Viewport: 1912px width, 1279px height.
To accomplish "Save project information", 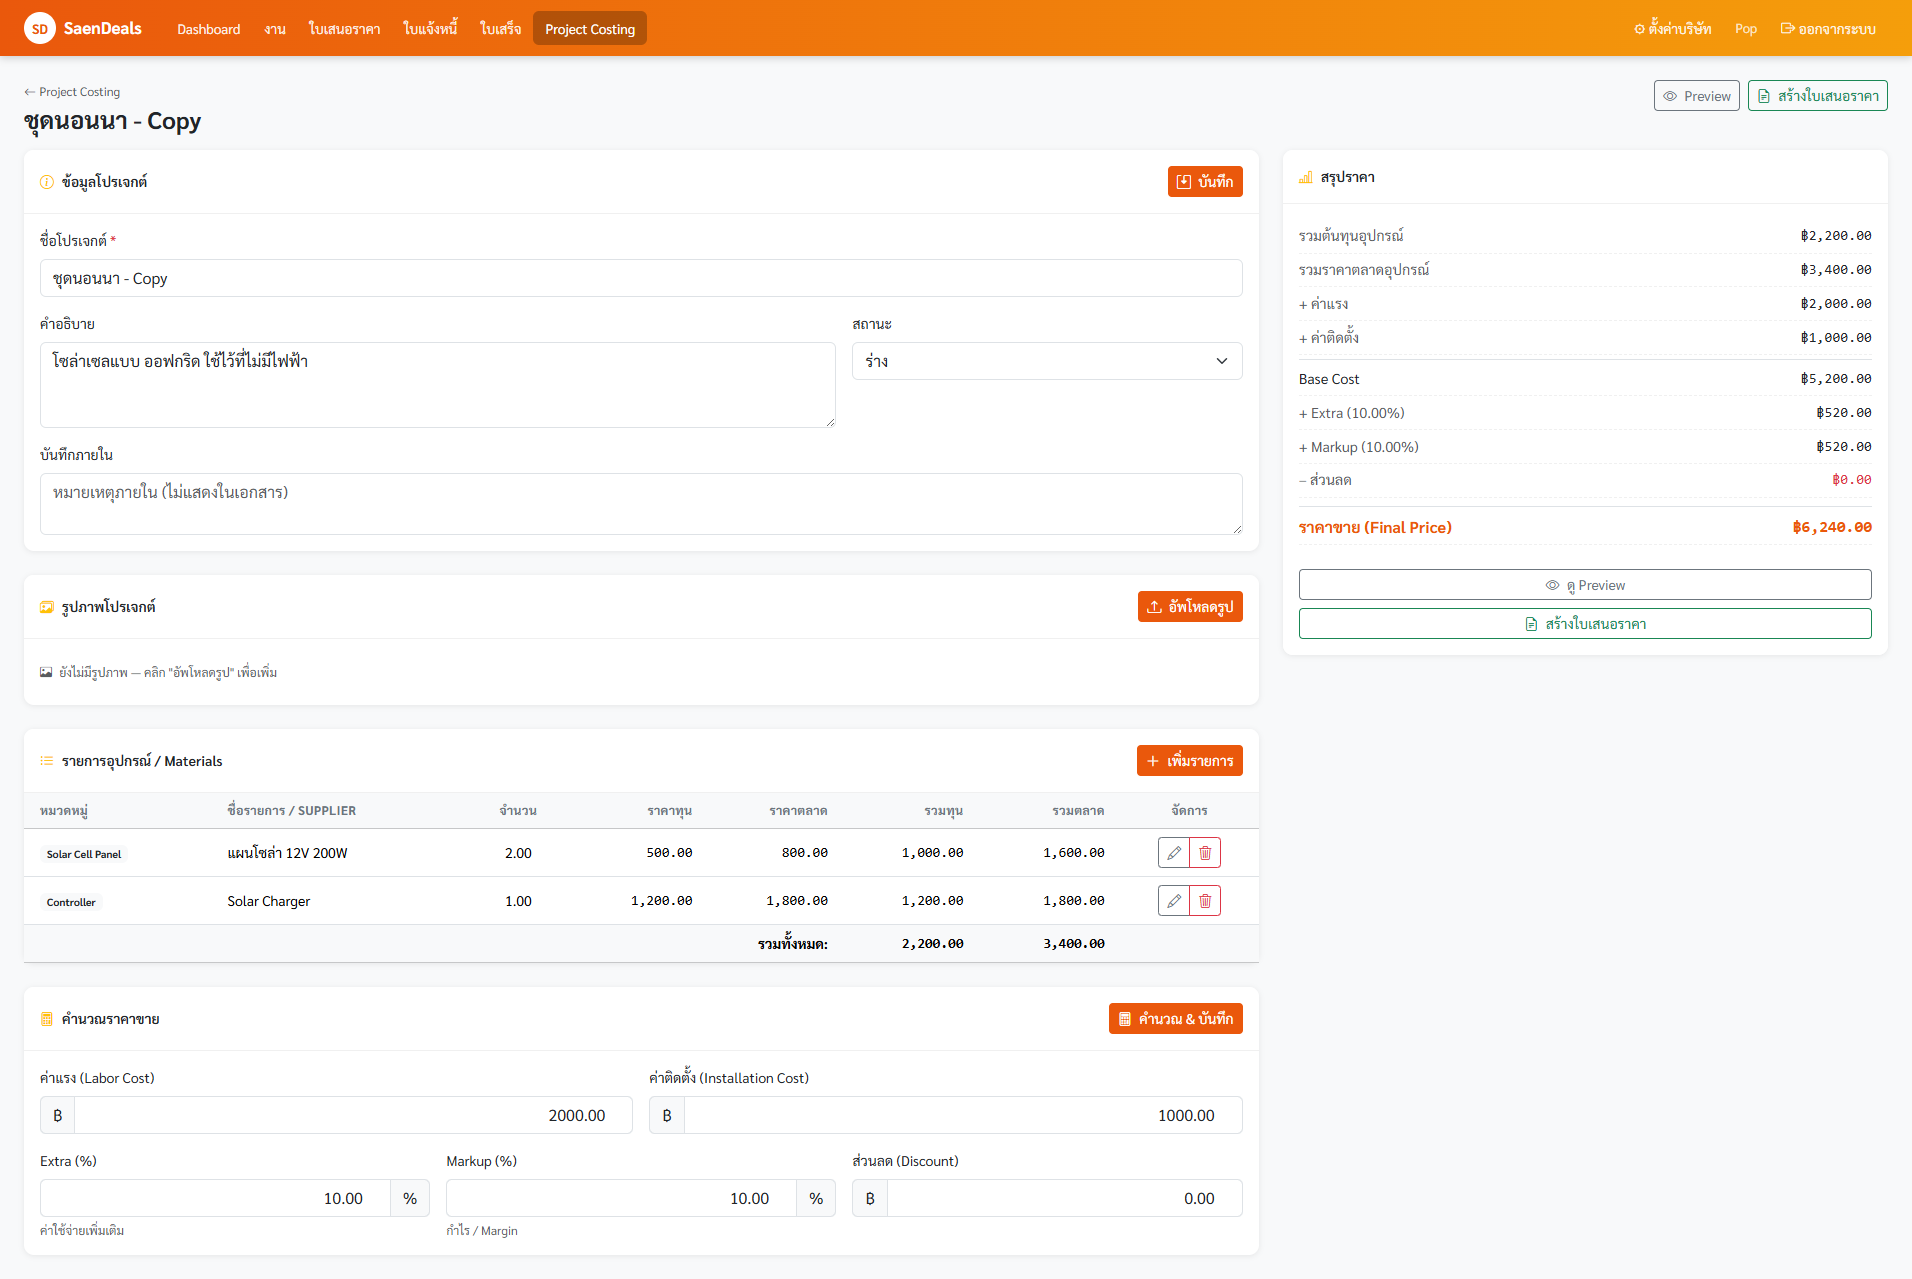I will 1205,182.
